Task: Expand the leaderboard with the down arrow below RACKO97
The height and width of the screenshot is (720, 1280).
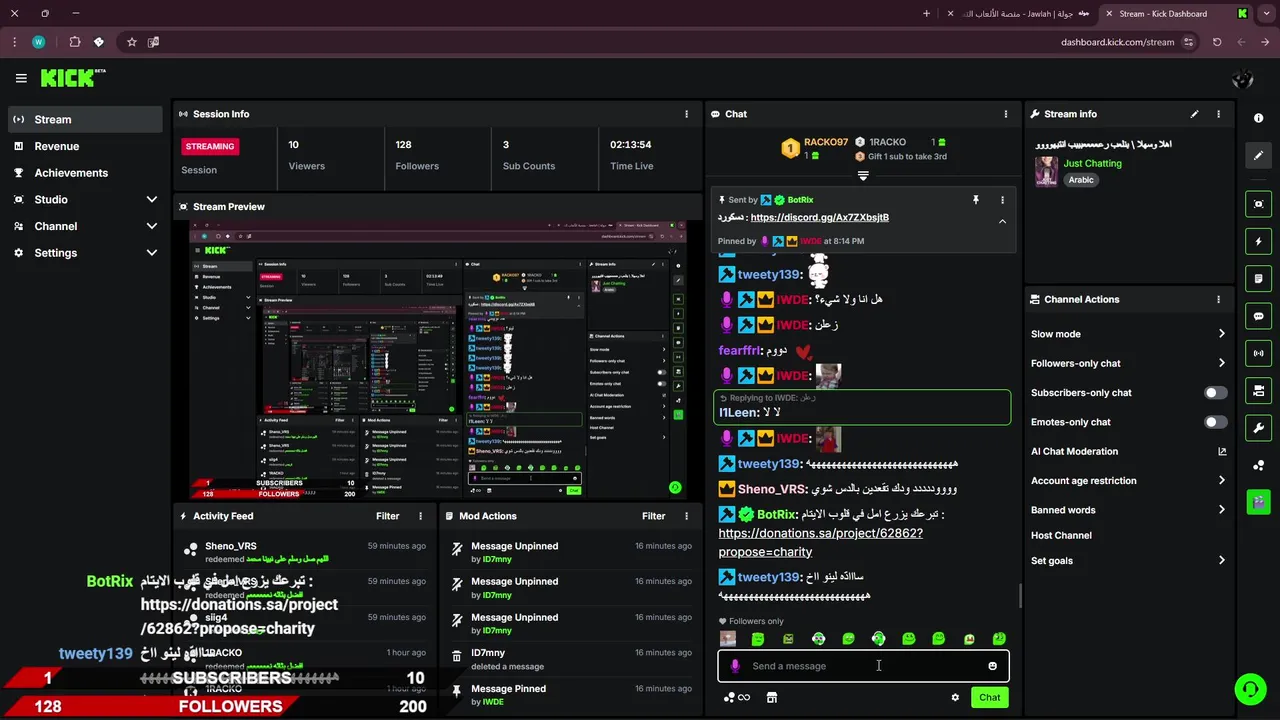Action: 863,176
